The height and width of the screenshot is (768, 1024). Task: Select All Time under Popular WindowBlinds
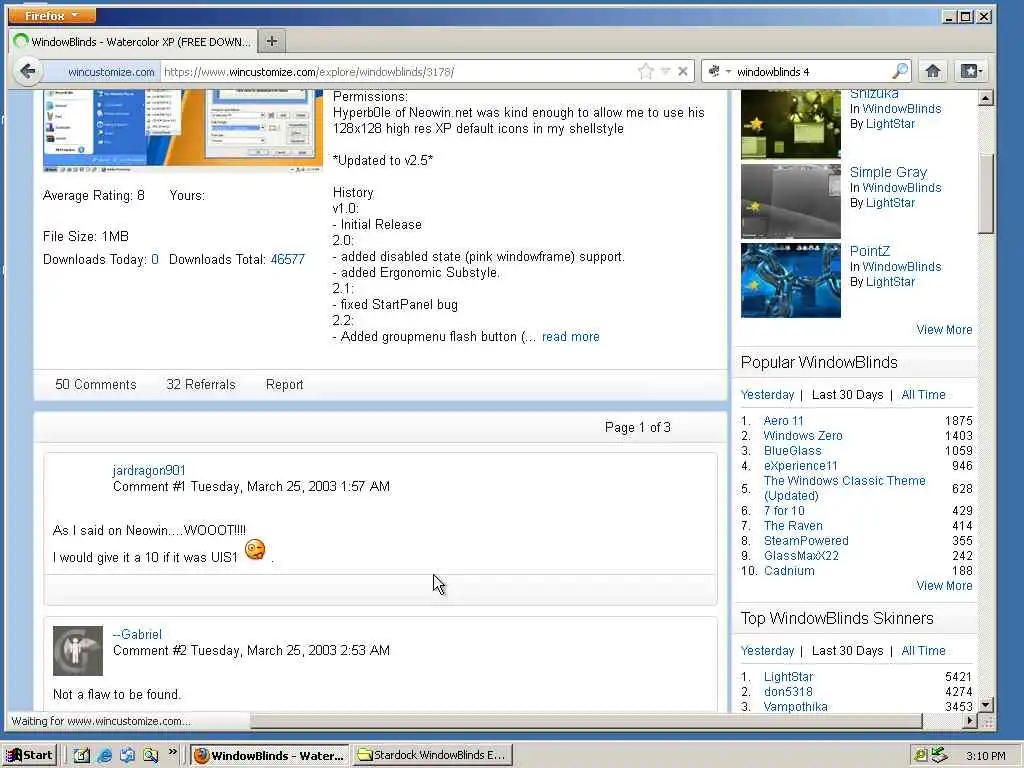click(x=923, y=395)
